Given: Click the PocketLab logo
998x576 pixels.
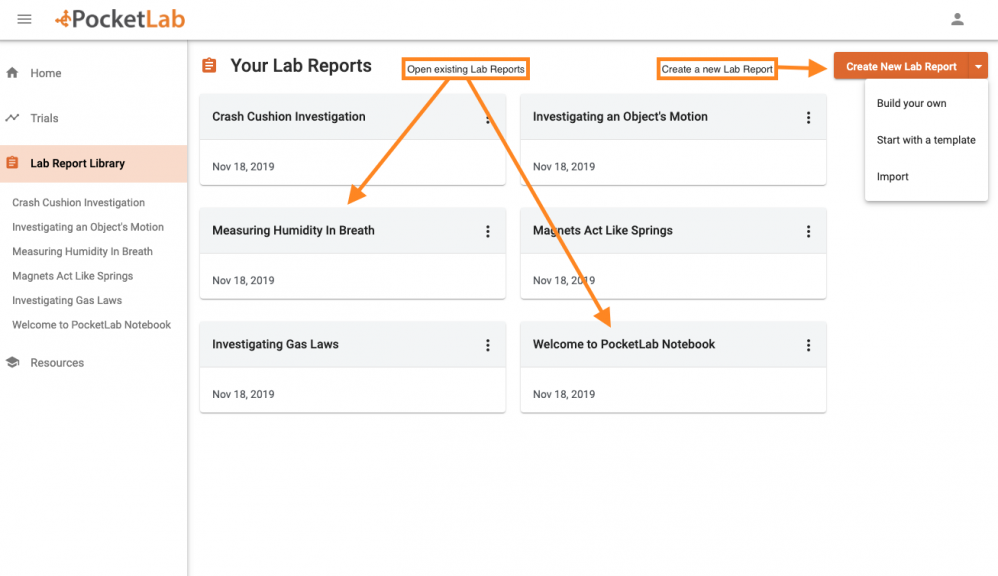Looking at the screenshot, I should [x=120, y=19].
